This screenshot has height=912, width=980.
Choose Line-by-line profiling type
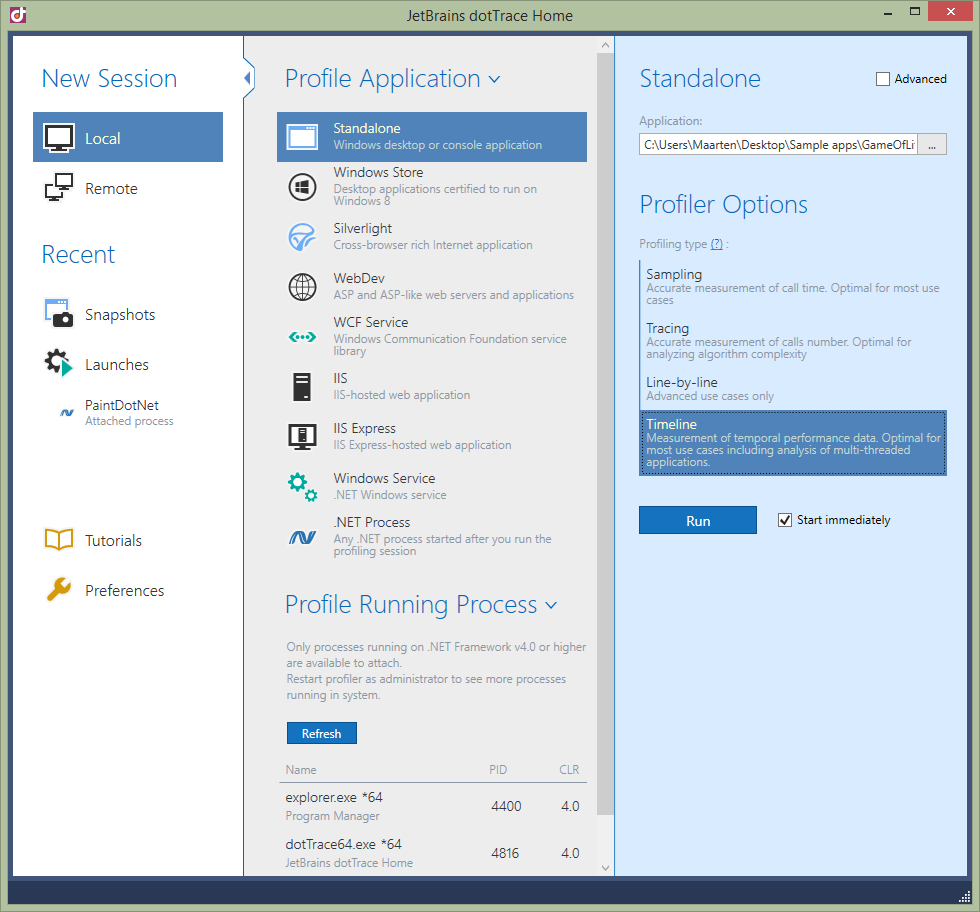tap(792, 389)
